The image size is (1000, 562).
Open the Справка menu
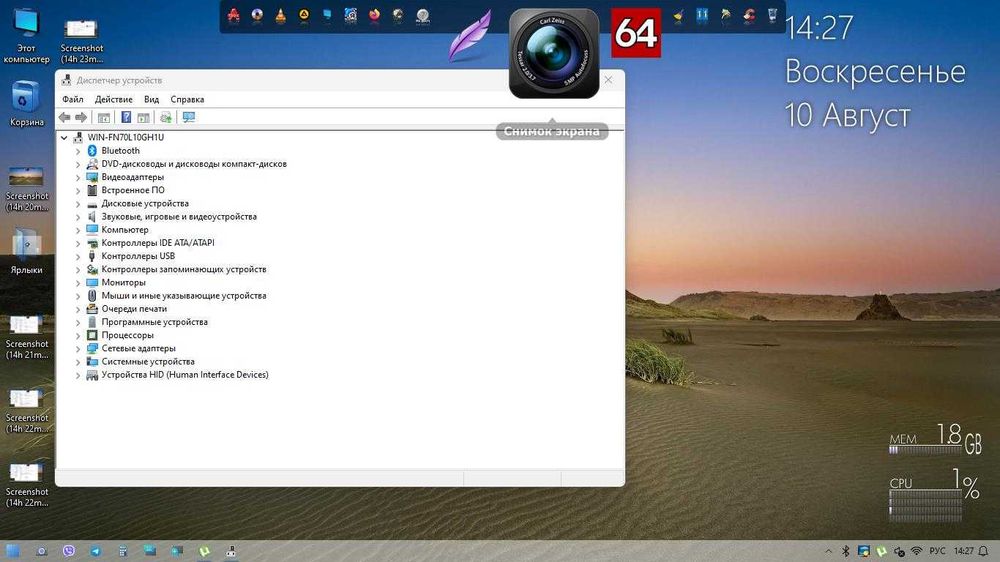[x=187, y=100]
